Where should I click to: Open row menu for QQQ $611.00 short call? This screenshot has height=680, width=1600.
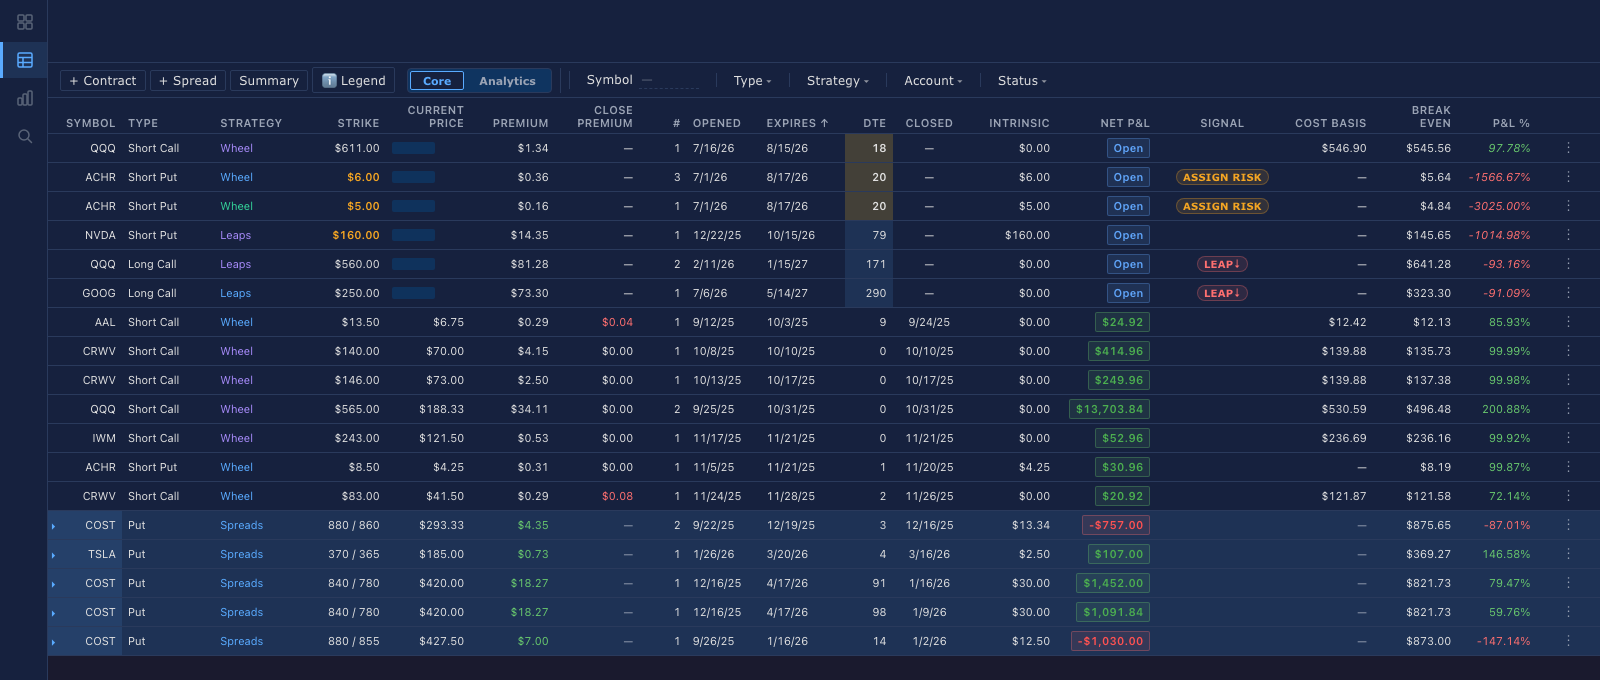pyautogui.click(x=1568, y=148)
